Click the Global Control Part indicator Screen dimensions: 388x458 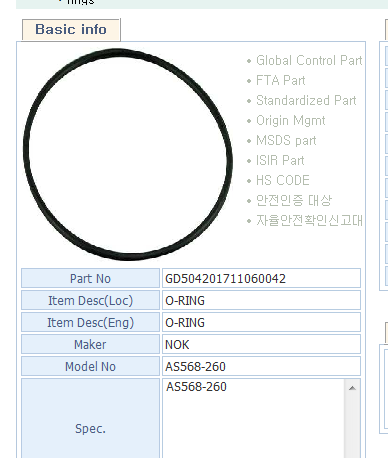coord(305,61)
